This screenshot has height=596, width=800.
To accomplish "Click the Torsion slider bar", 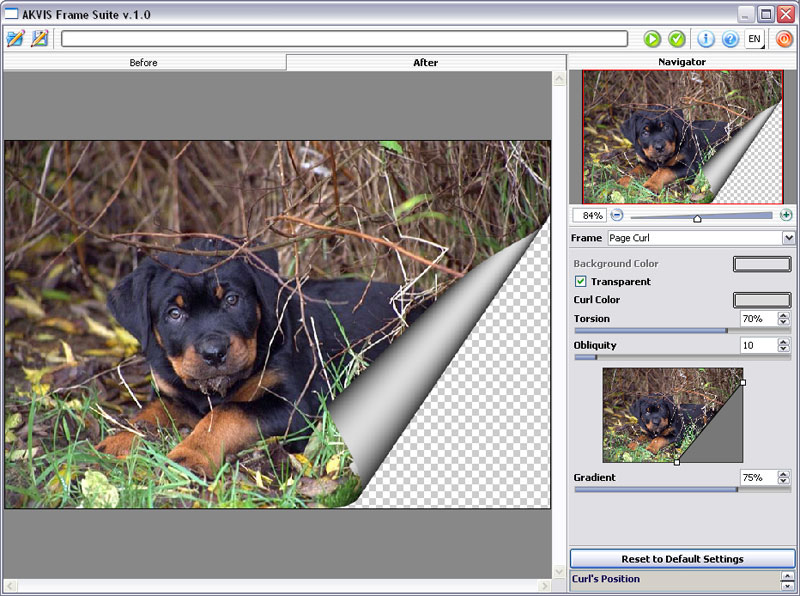I will click(683, 331).
